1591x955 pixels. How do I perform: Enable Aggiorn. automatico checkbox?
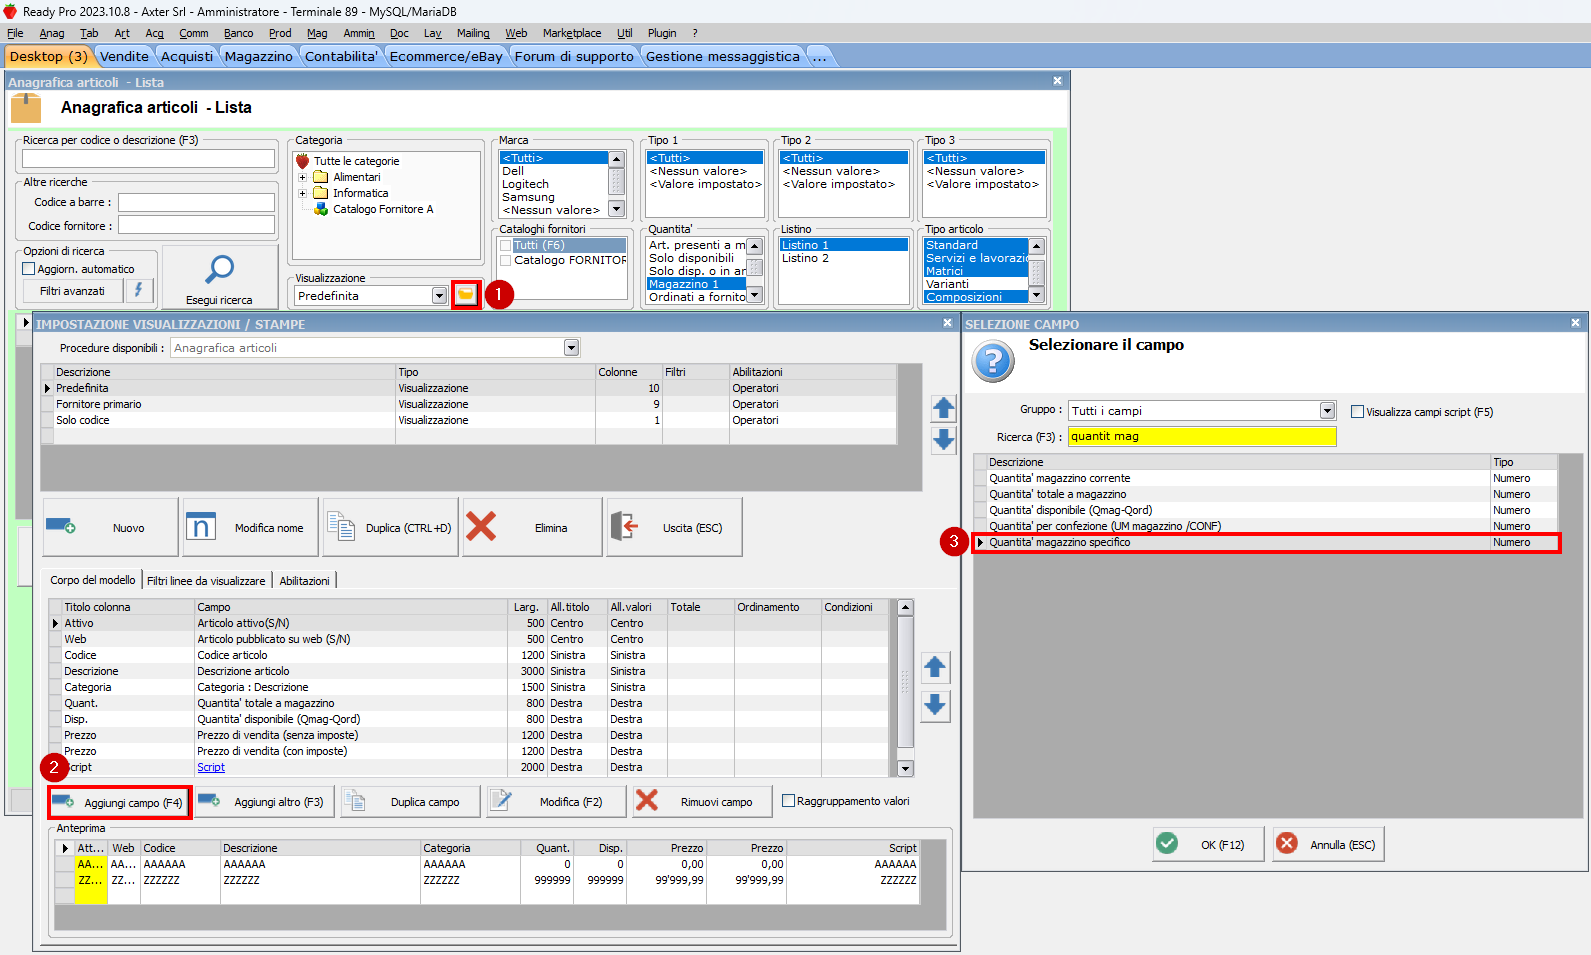click(29, 269)
